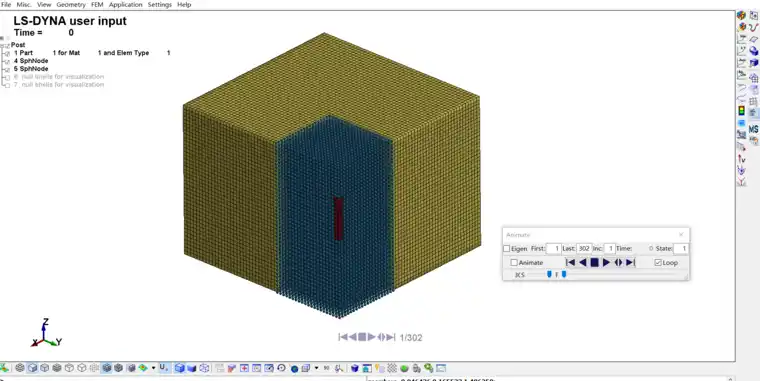Open dropdown arrow beside colorful diamond icon
This screenshot has height=381, width=760.
click(x=154, y=368)
